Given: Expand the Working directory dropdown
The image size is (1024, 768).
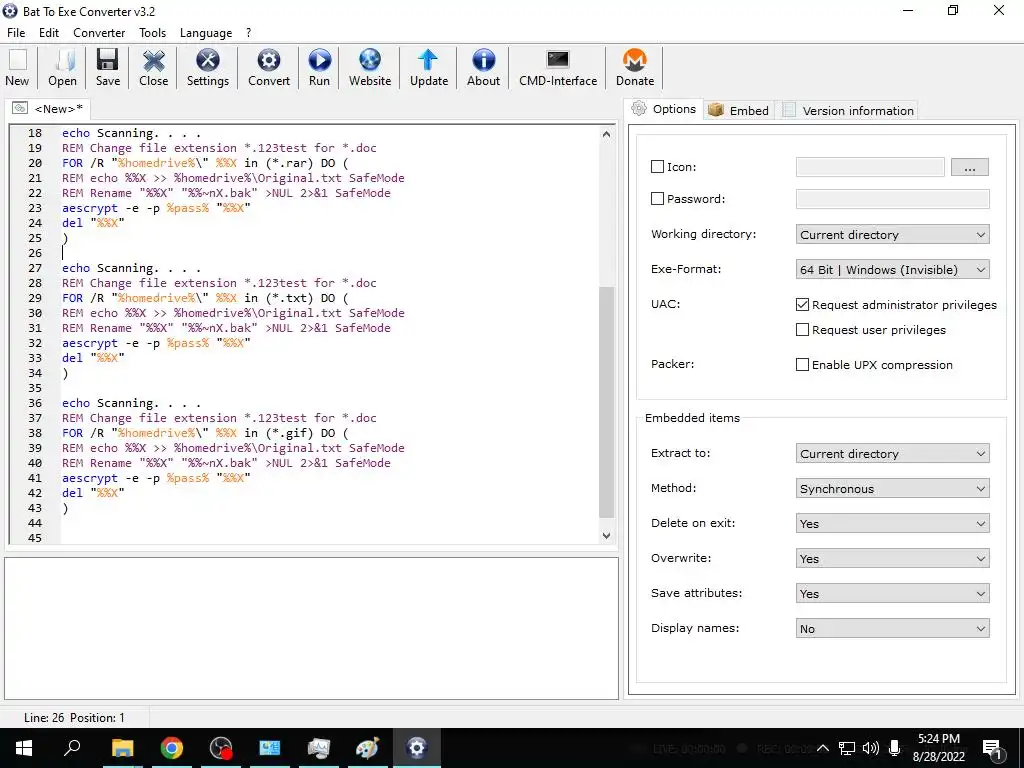Looking at the screenshot, I should pos(892,234).
